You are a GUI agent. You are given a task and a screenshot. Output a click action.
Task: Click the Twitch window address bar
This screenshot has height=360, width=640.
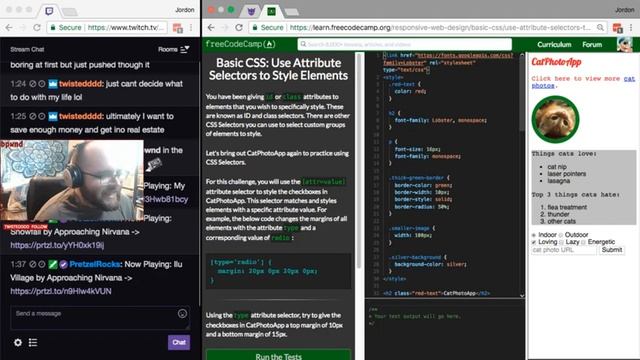[107, 27]
